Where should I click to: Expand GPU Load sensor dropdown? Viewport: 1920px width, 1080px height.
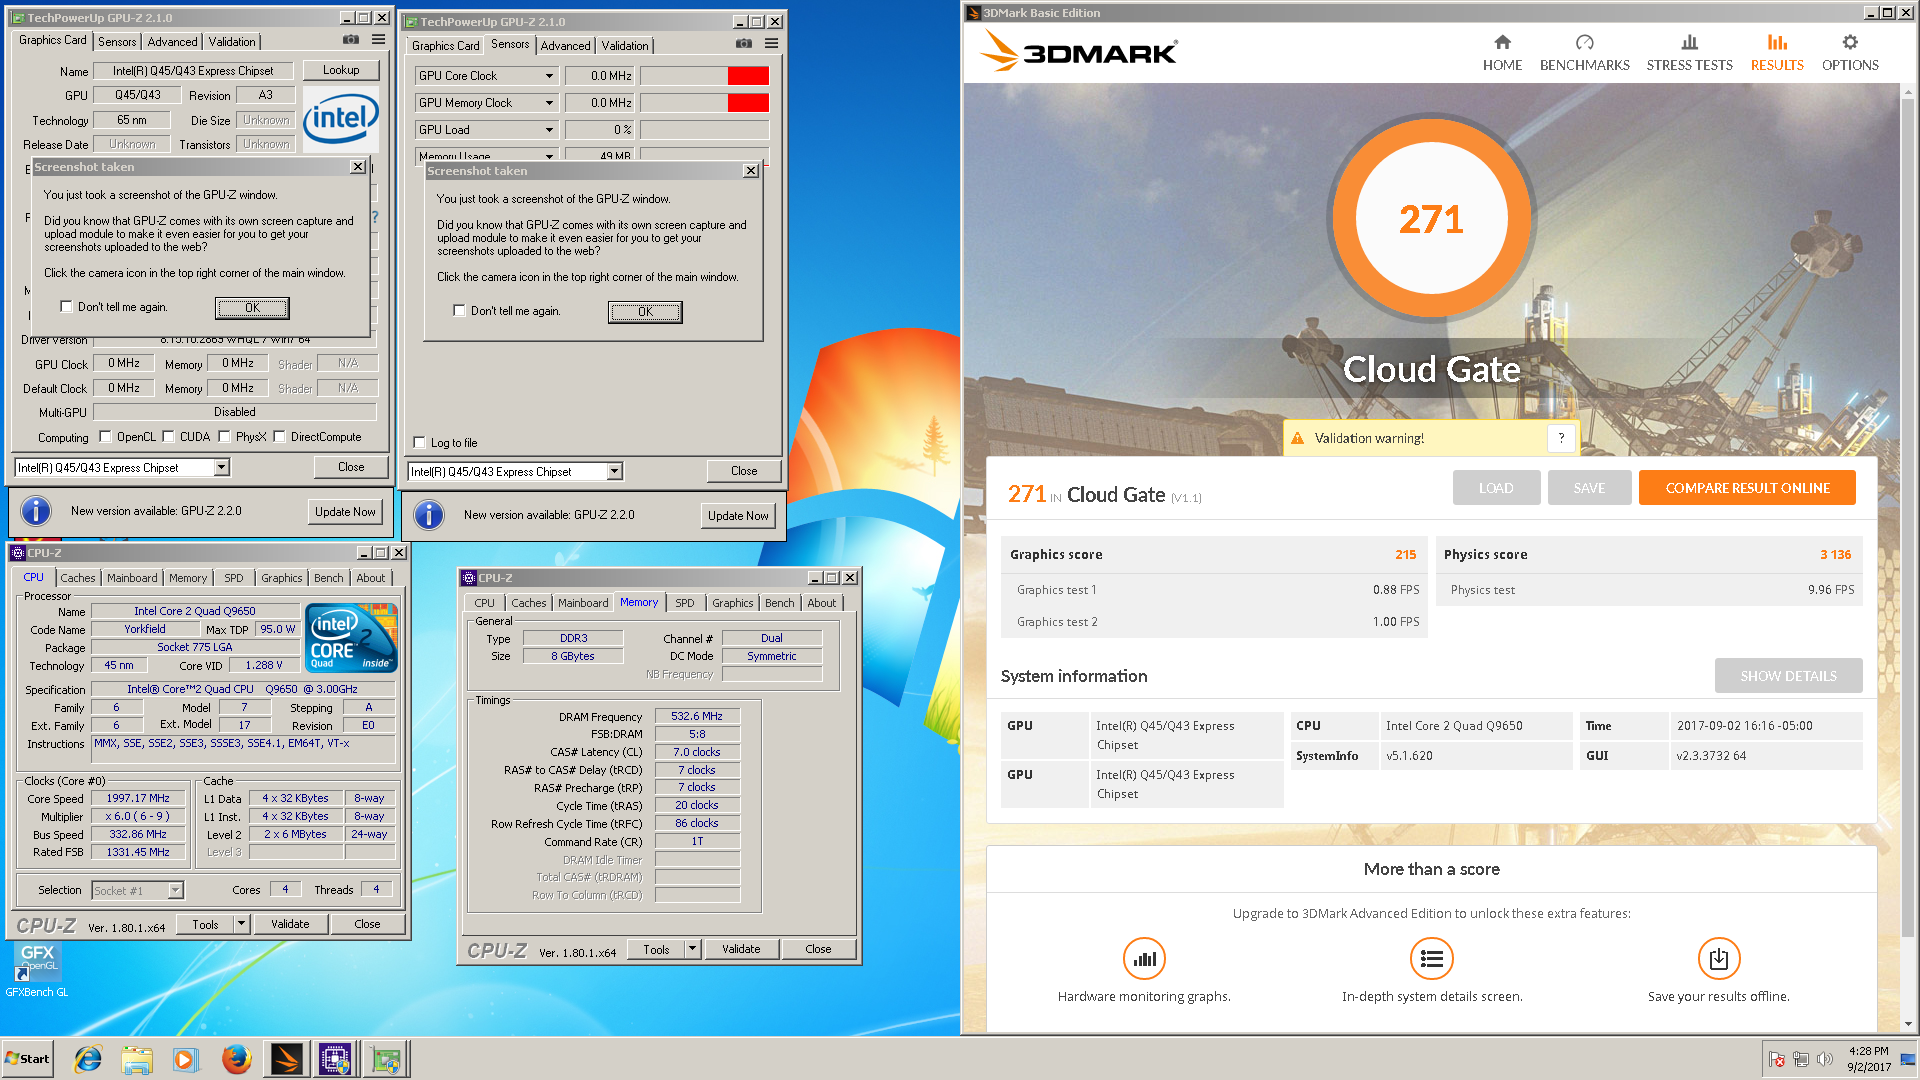point(549,130)
